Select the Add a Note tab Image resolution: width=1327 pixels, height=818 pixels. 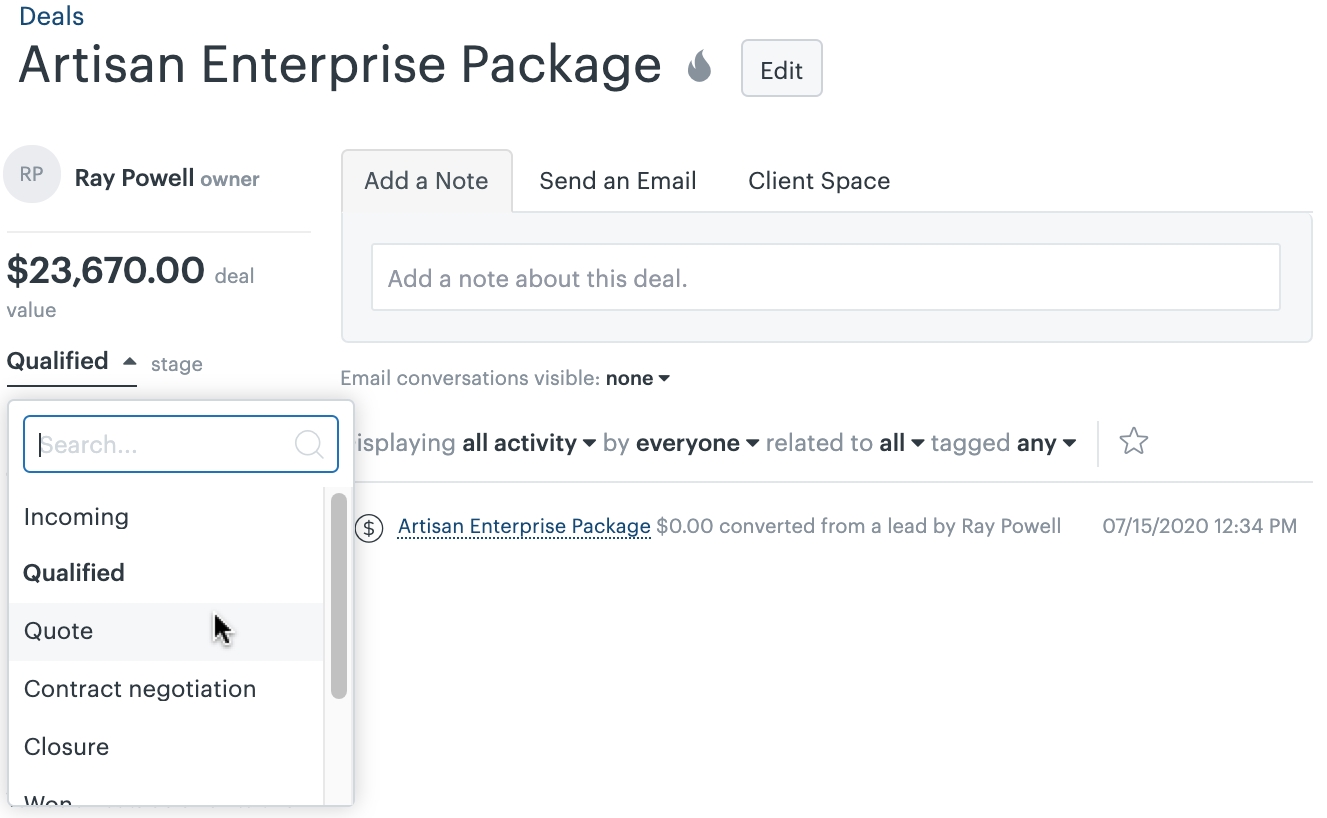[x=426, y=181]
